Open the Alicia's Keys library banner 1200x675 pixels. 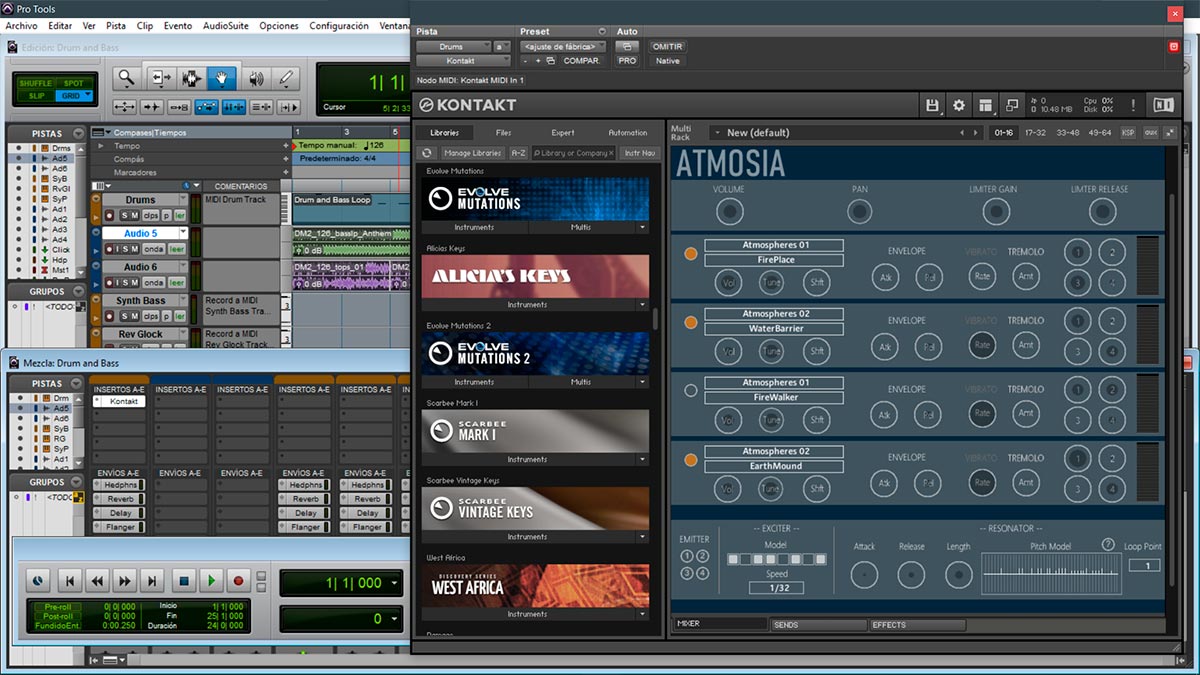tap(535, 276)
